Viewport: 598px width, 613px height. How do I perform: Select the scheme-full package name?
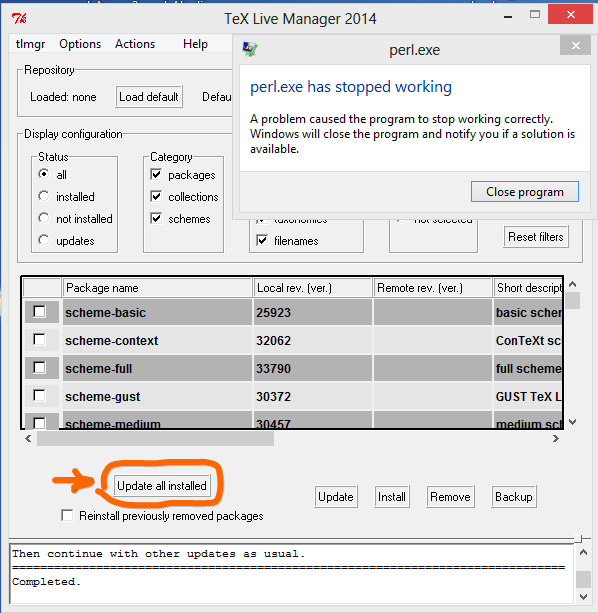point(98,369)
